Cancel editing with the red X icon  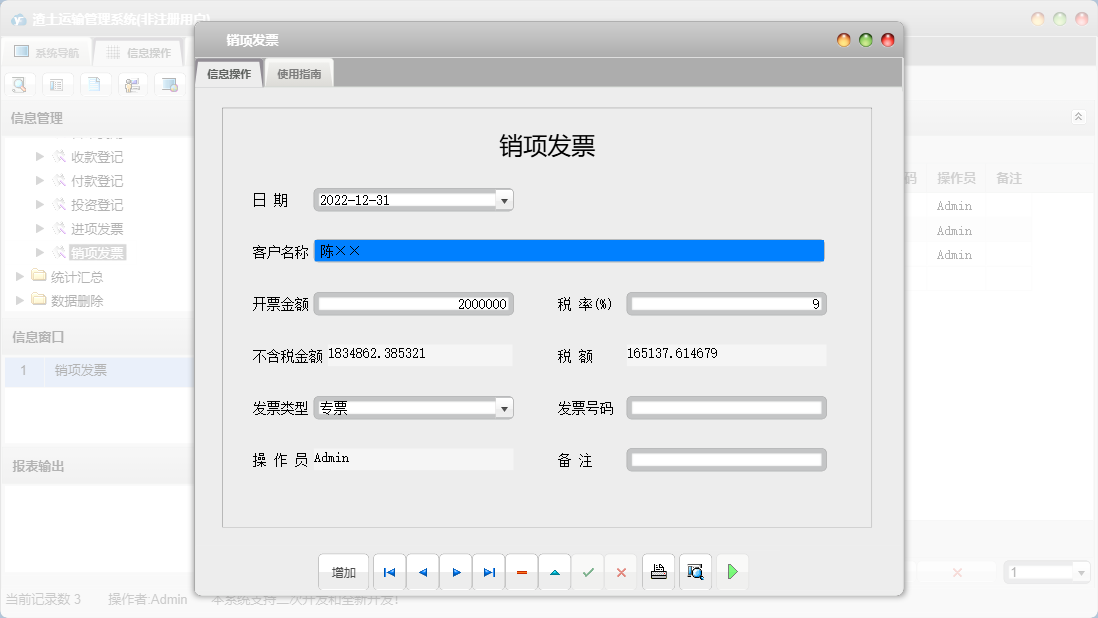click(620, 572)
